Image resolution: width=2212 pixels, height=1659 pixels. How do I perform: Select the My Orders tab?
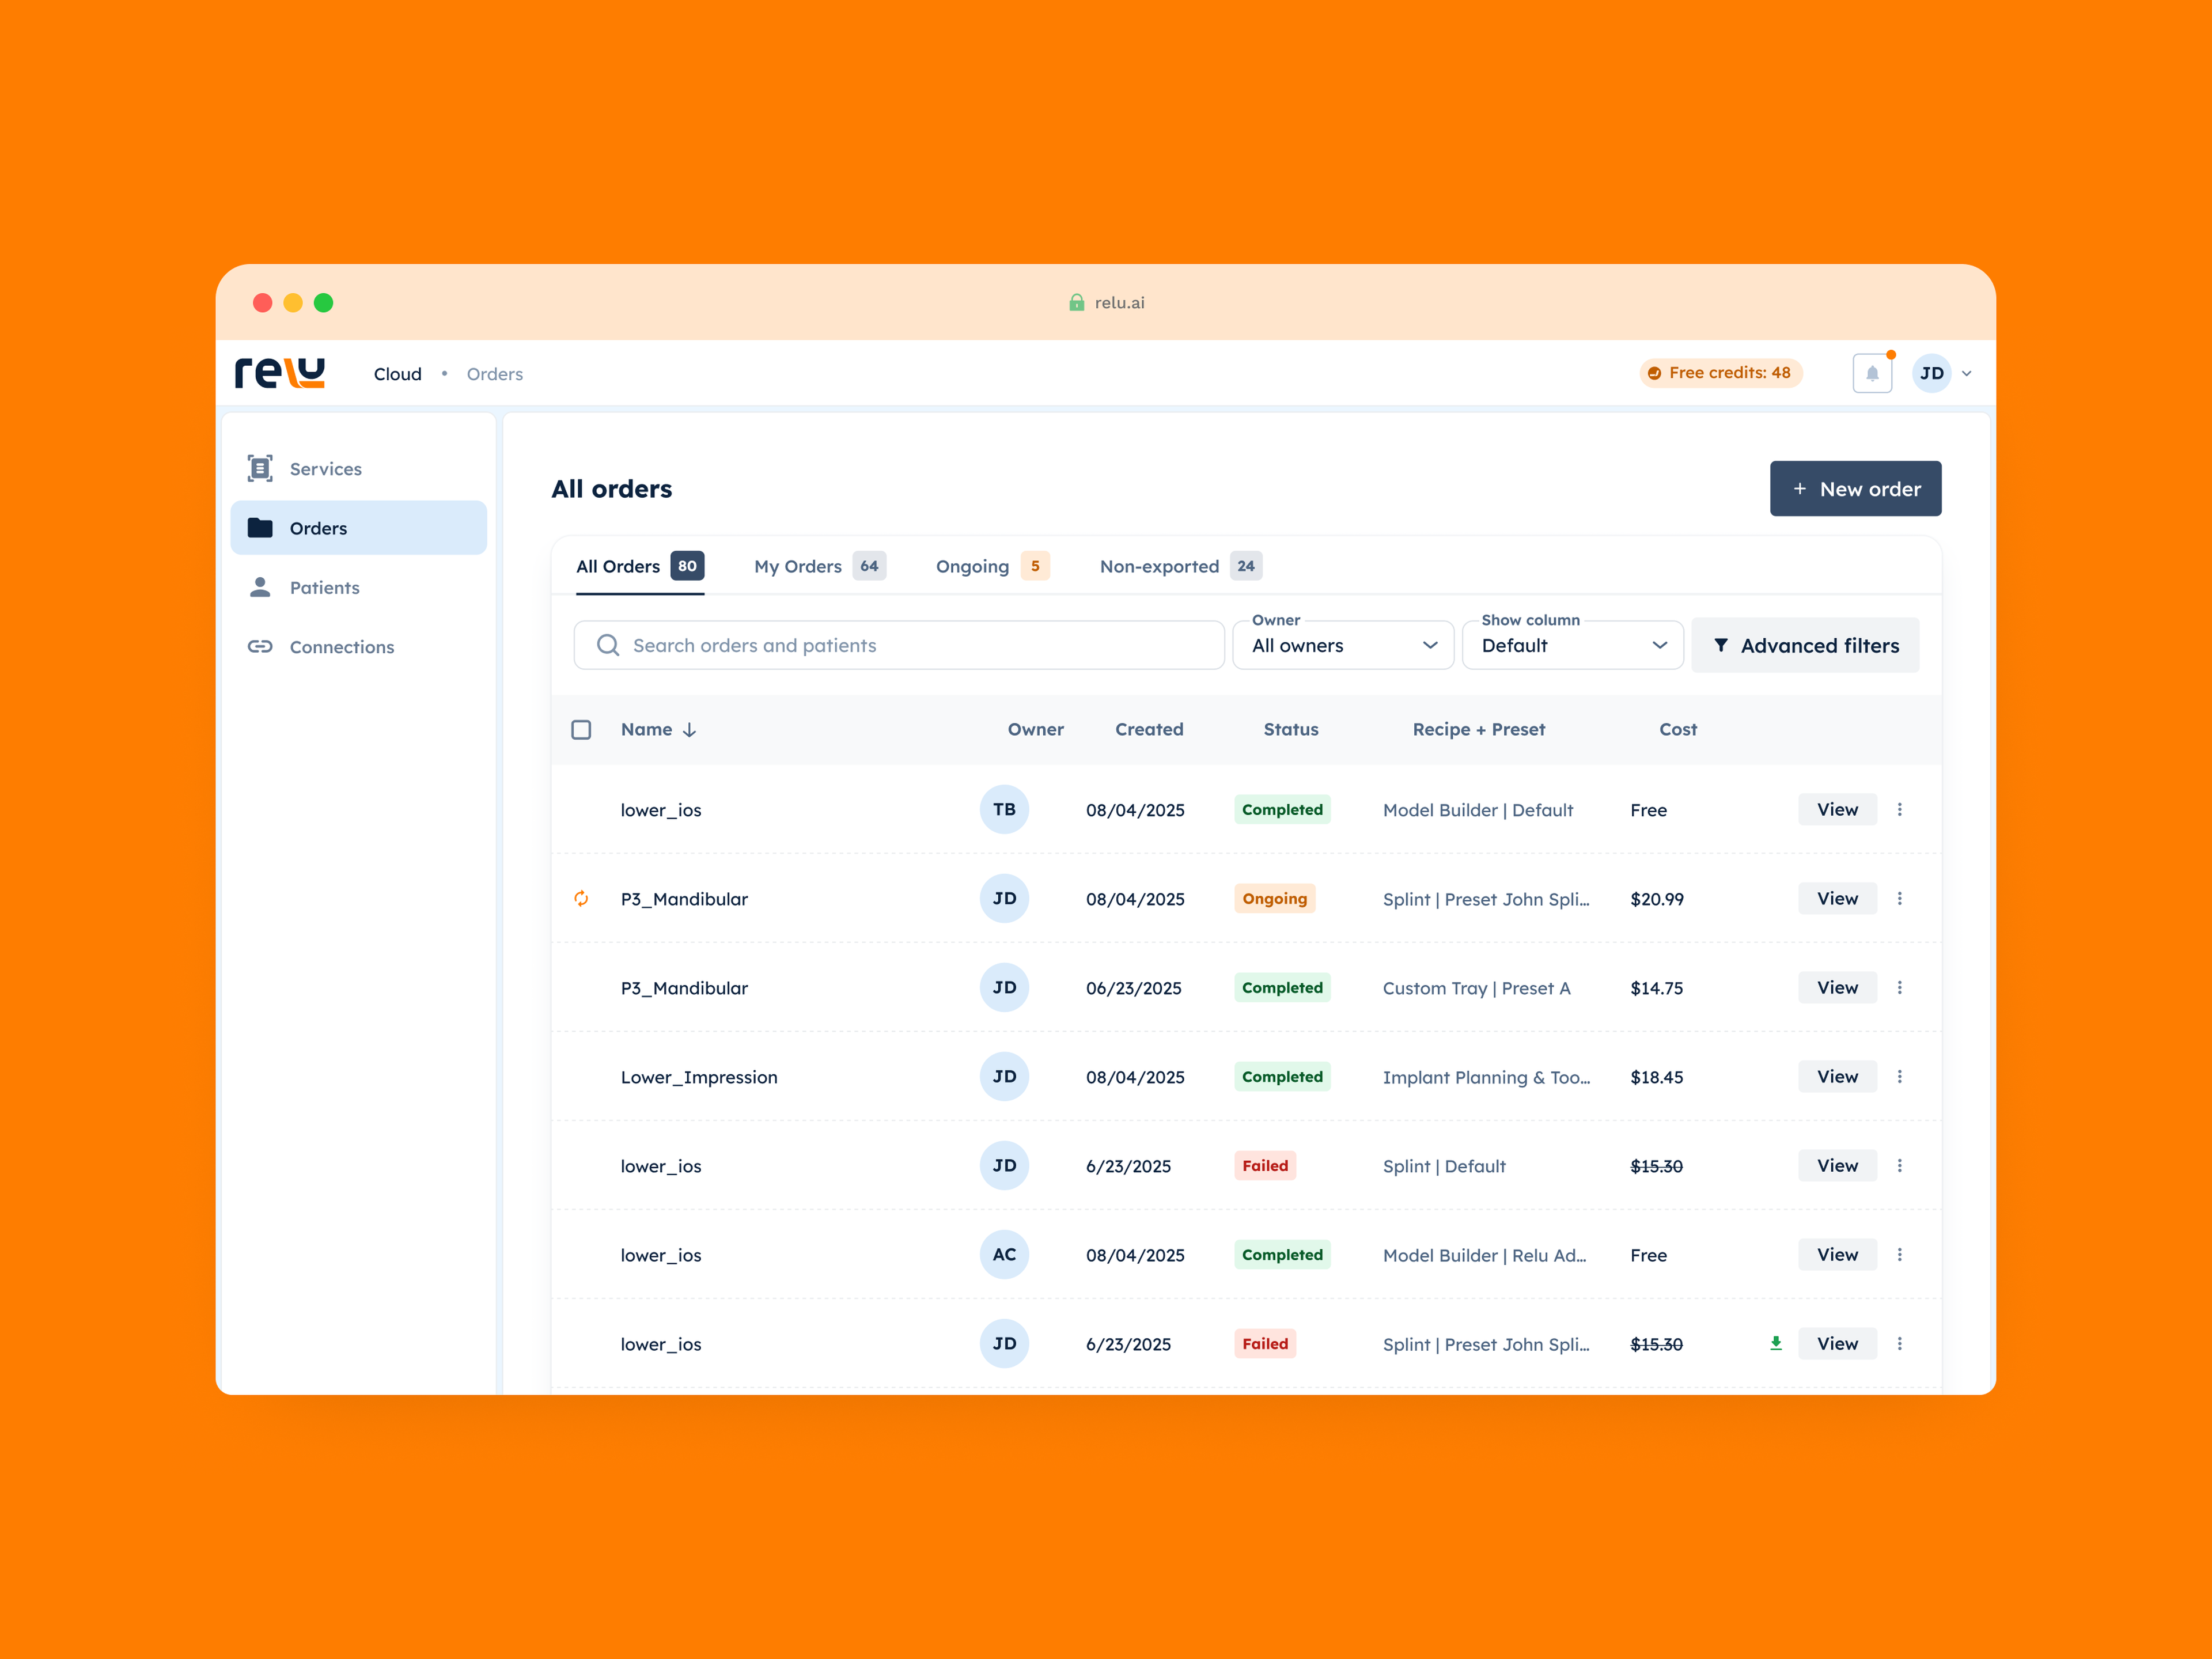click(818, 566)
